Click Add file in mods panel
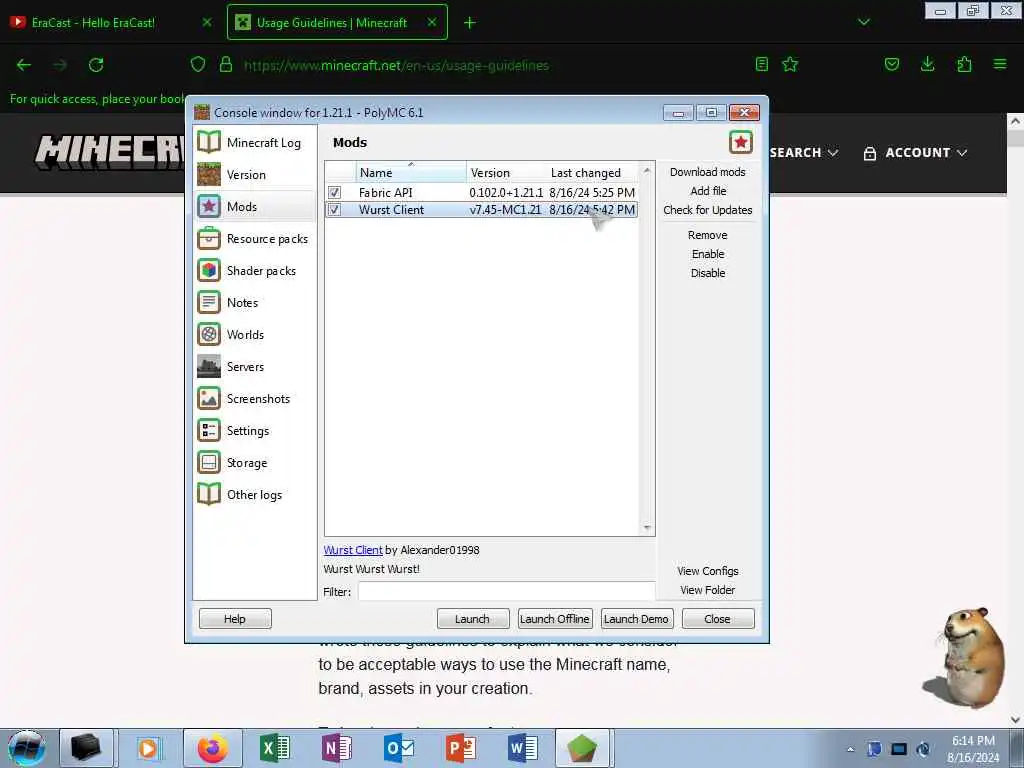The height and width of the screenshot is (768, 1024). [708, 191]
